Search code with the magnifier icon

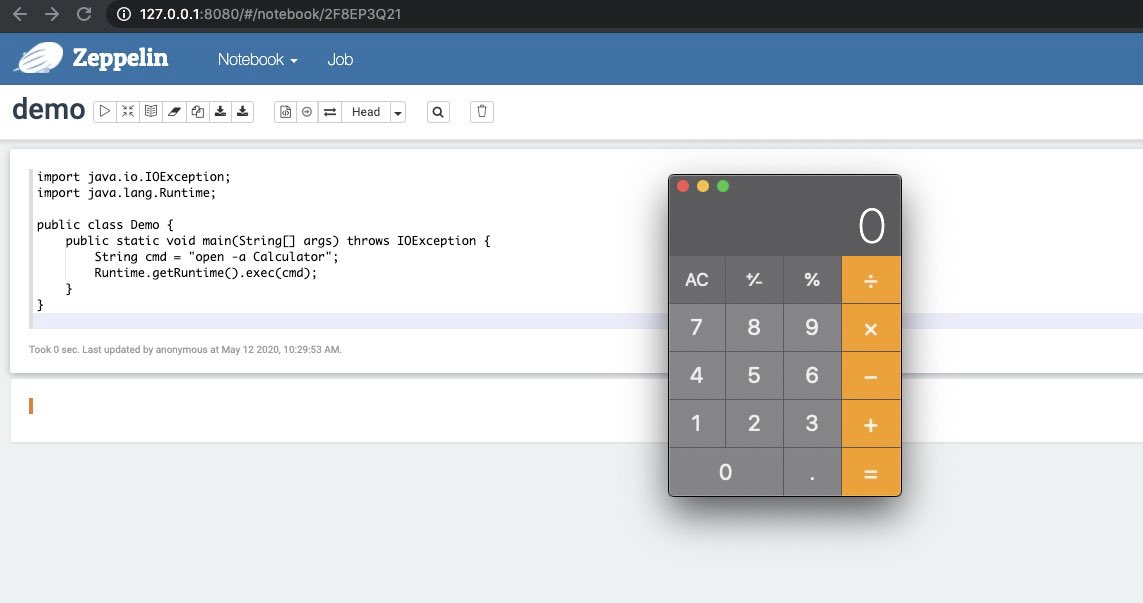(438, 112)
